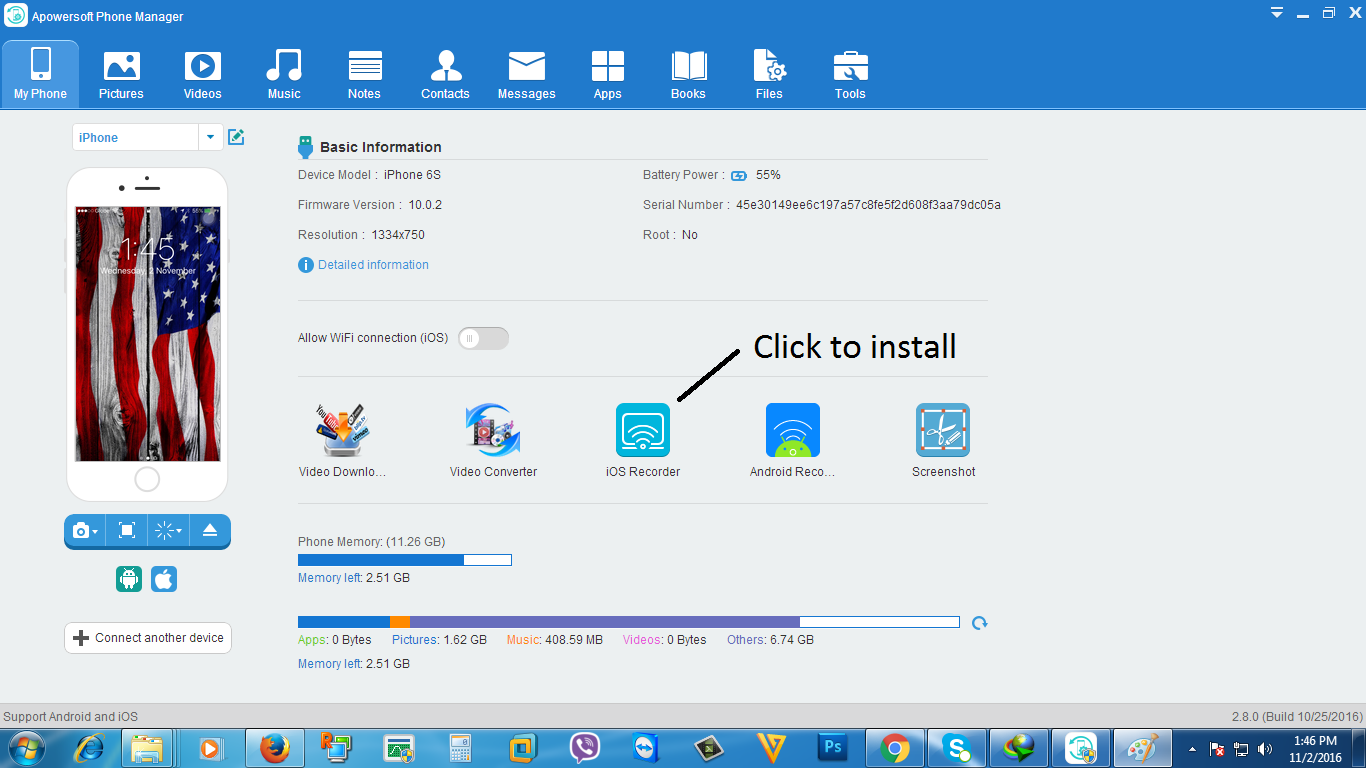
Task: Click the iOS Recorder icon to install
Action: click(643, 430)
